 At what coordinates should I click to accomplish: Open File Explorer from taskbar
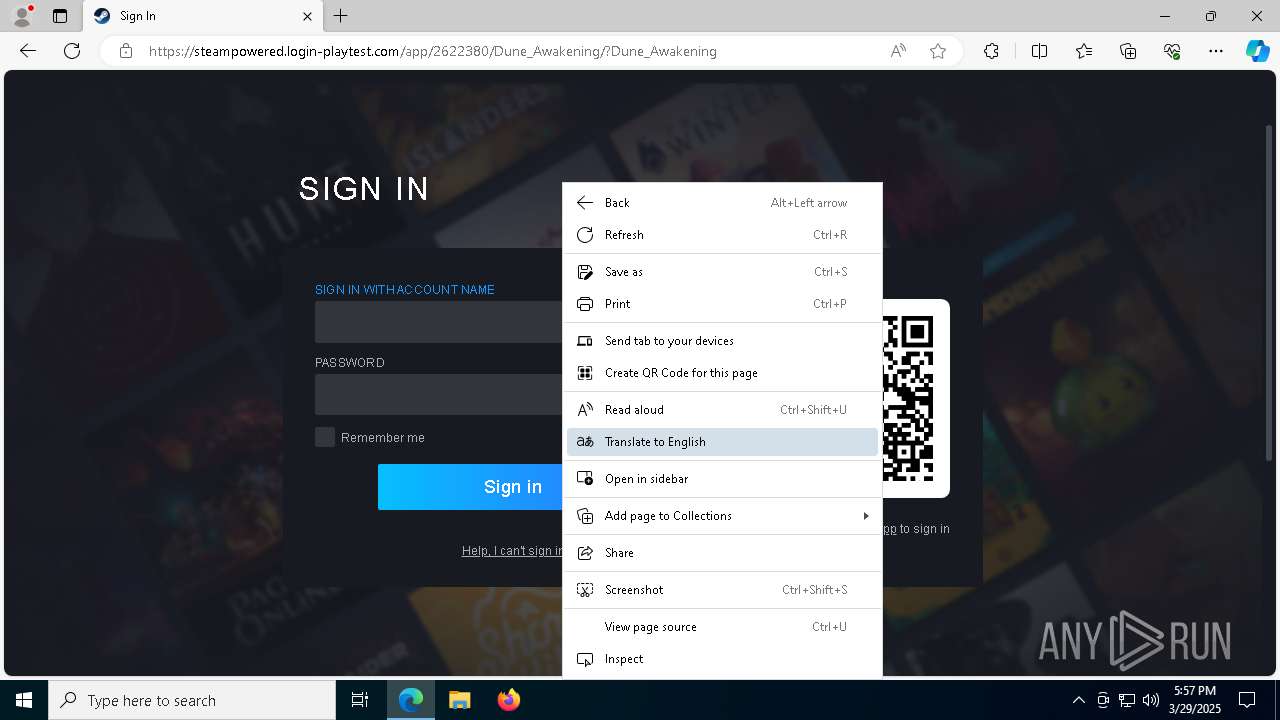pos(459,700)
